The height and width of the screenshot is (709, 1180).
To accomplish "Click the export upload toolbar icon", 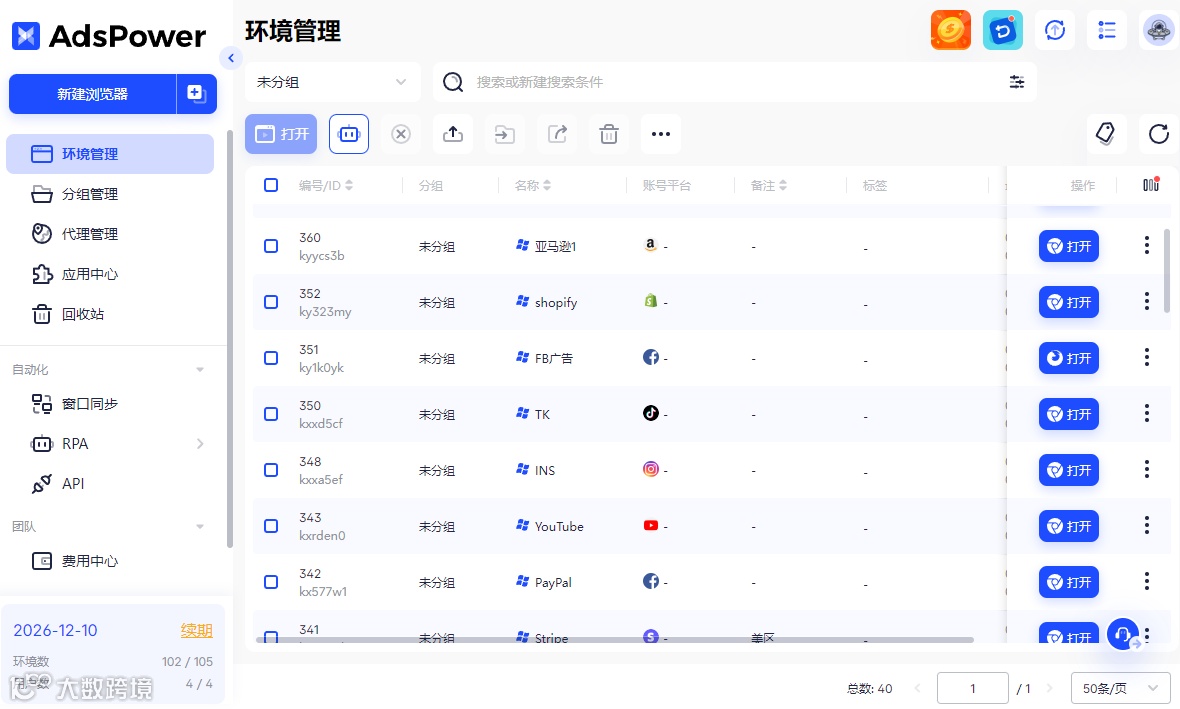I will (453, 134).
